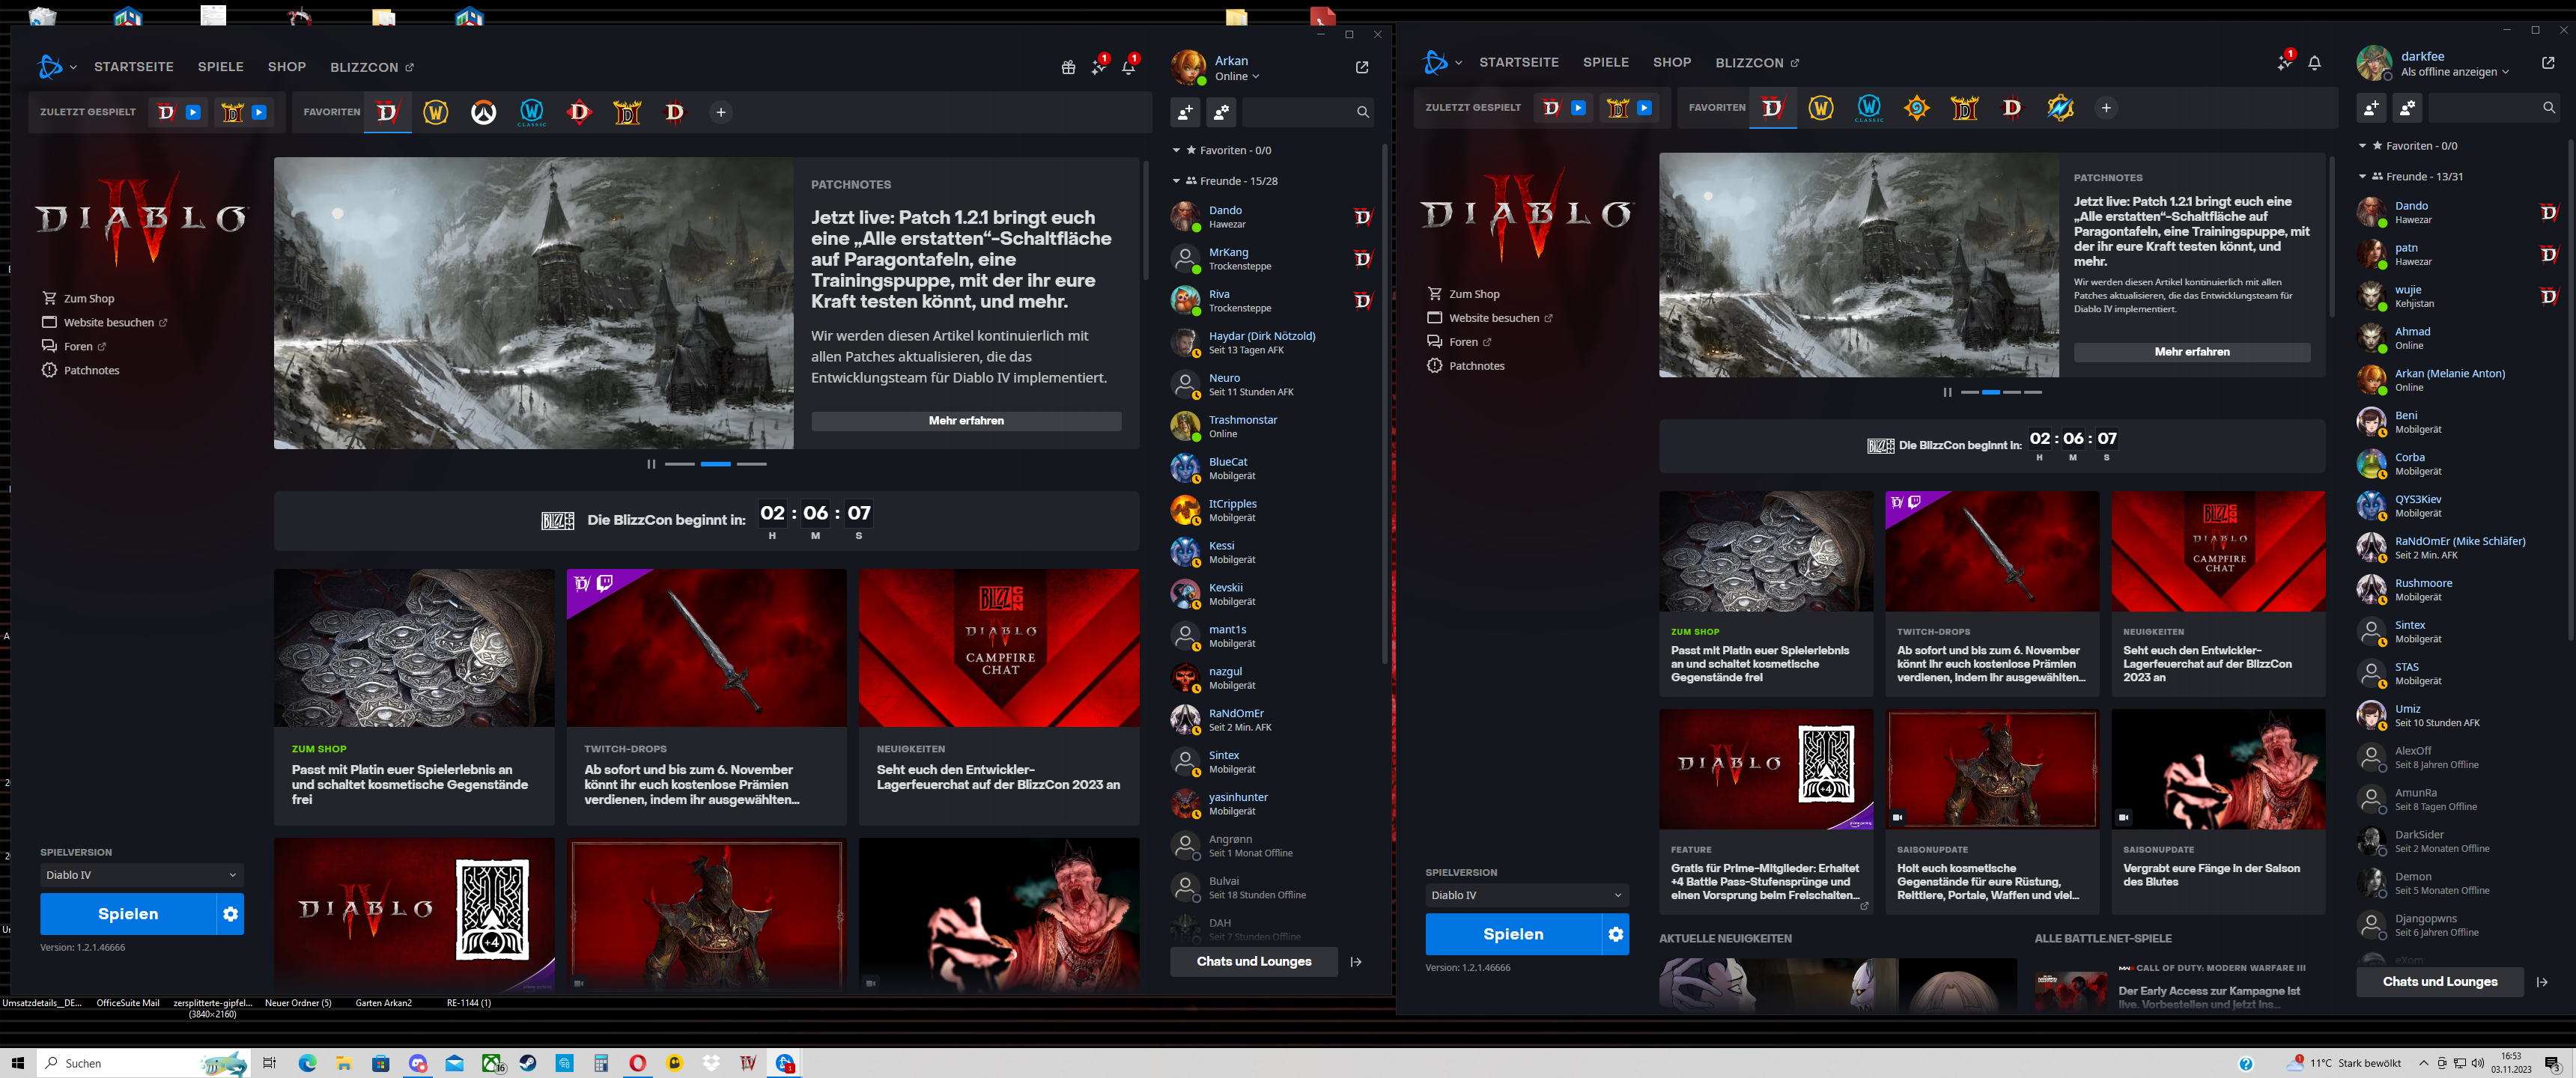
Task: Open the Steam icon in the Windows taskbar
Action: tap(527, 1063)
